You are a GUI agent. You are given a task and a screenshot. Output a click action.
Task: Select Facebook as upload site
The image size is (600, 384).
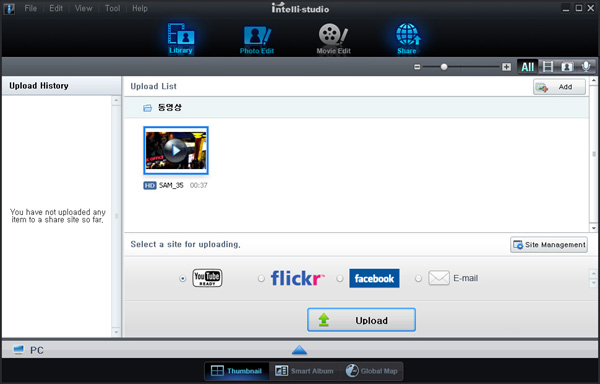(340, 278)
